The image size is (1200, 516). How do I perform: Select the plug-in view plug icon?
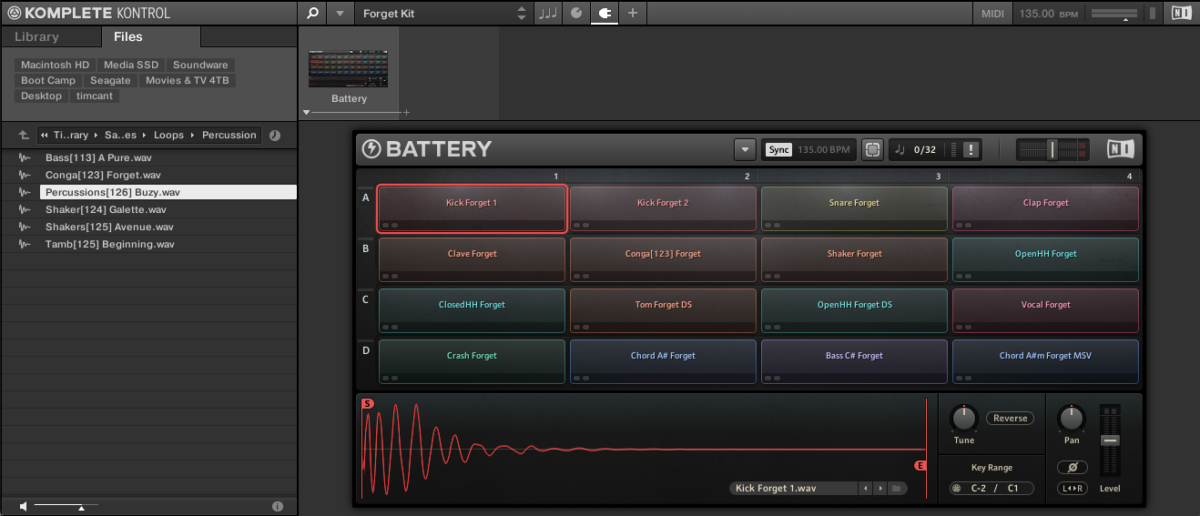pos(604,13)
